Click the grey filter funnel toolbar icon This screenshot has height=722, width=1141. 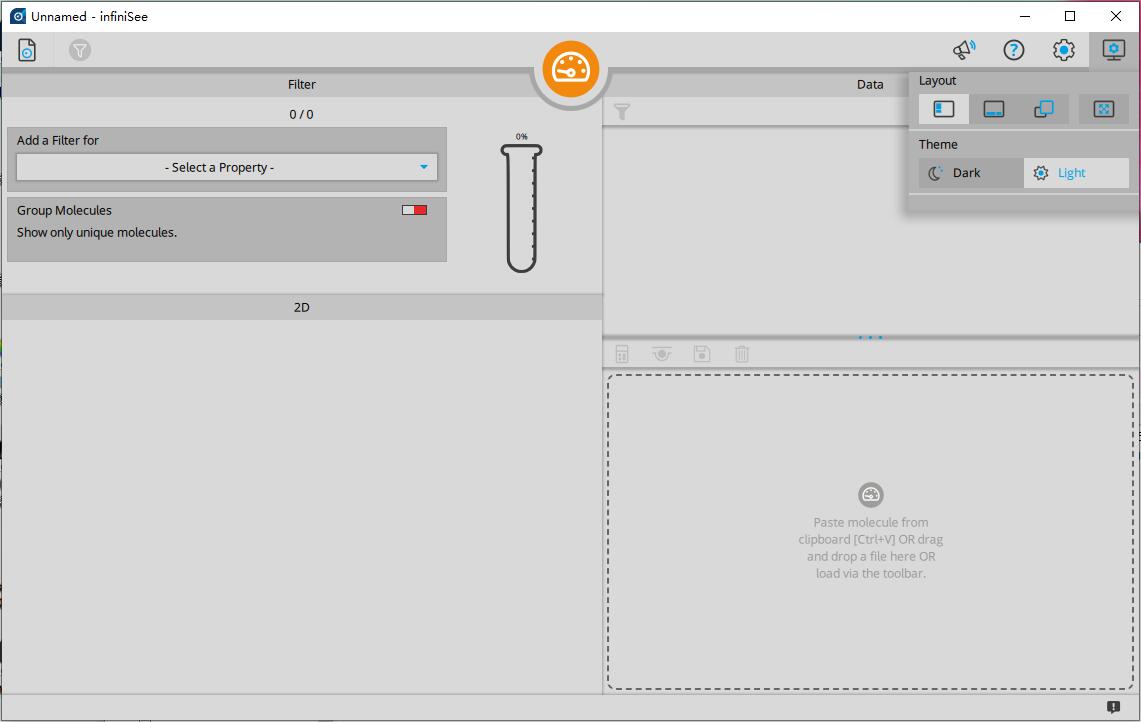coord(80,50)
